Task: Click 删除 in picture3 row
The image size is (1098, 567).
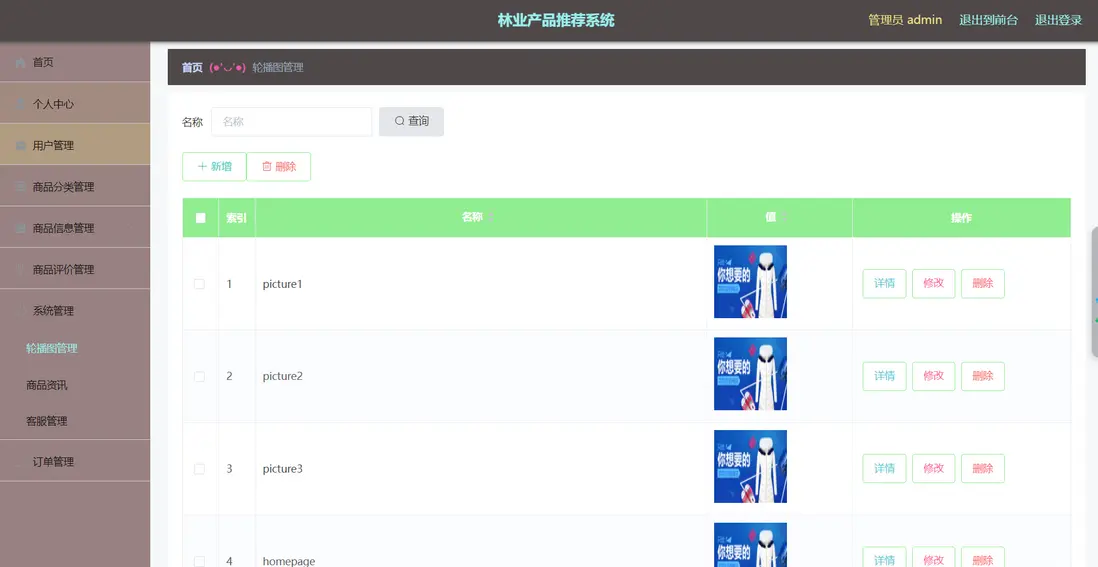Action: (982, 468)
